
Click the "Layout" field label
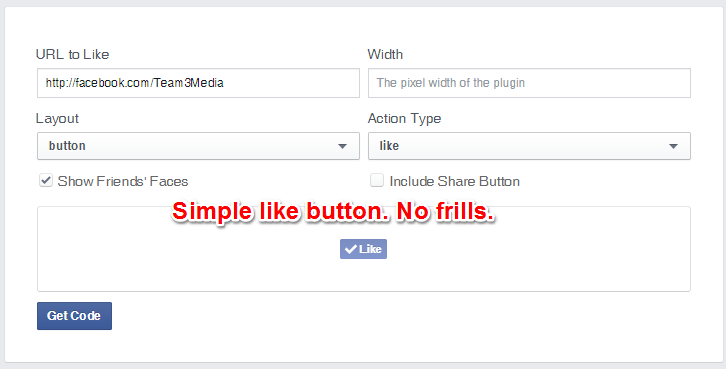[x=57, y=119]
